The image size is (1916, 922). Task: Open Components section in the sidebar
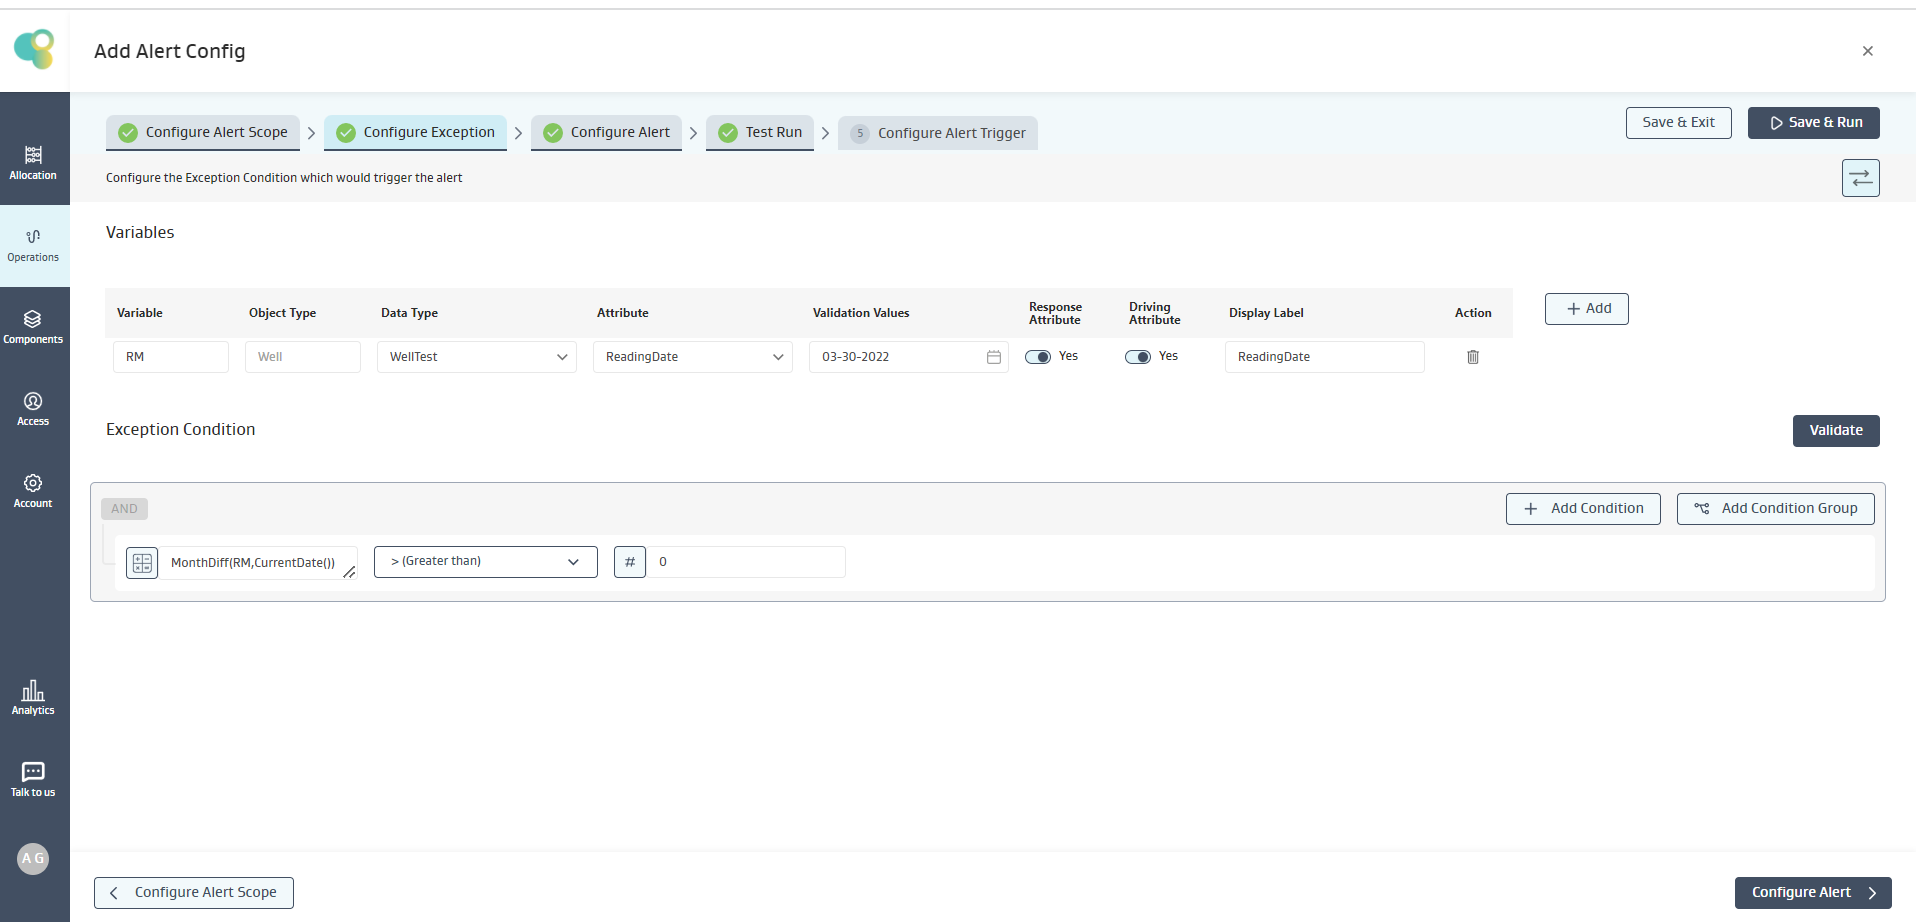pos(33,327)
